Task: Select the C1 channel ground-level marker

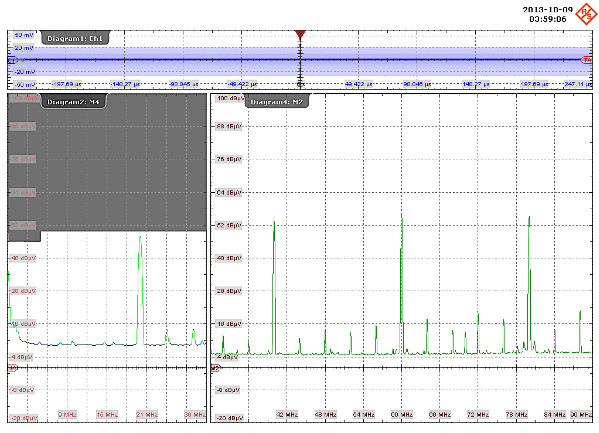Action: point(12,60)
